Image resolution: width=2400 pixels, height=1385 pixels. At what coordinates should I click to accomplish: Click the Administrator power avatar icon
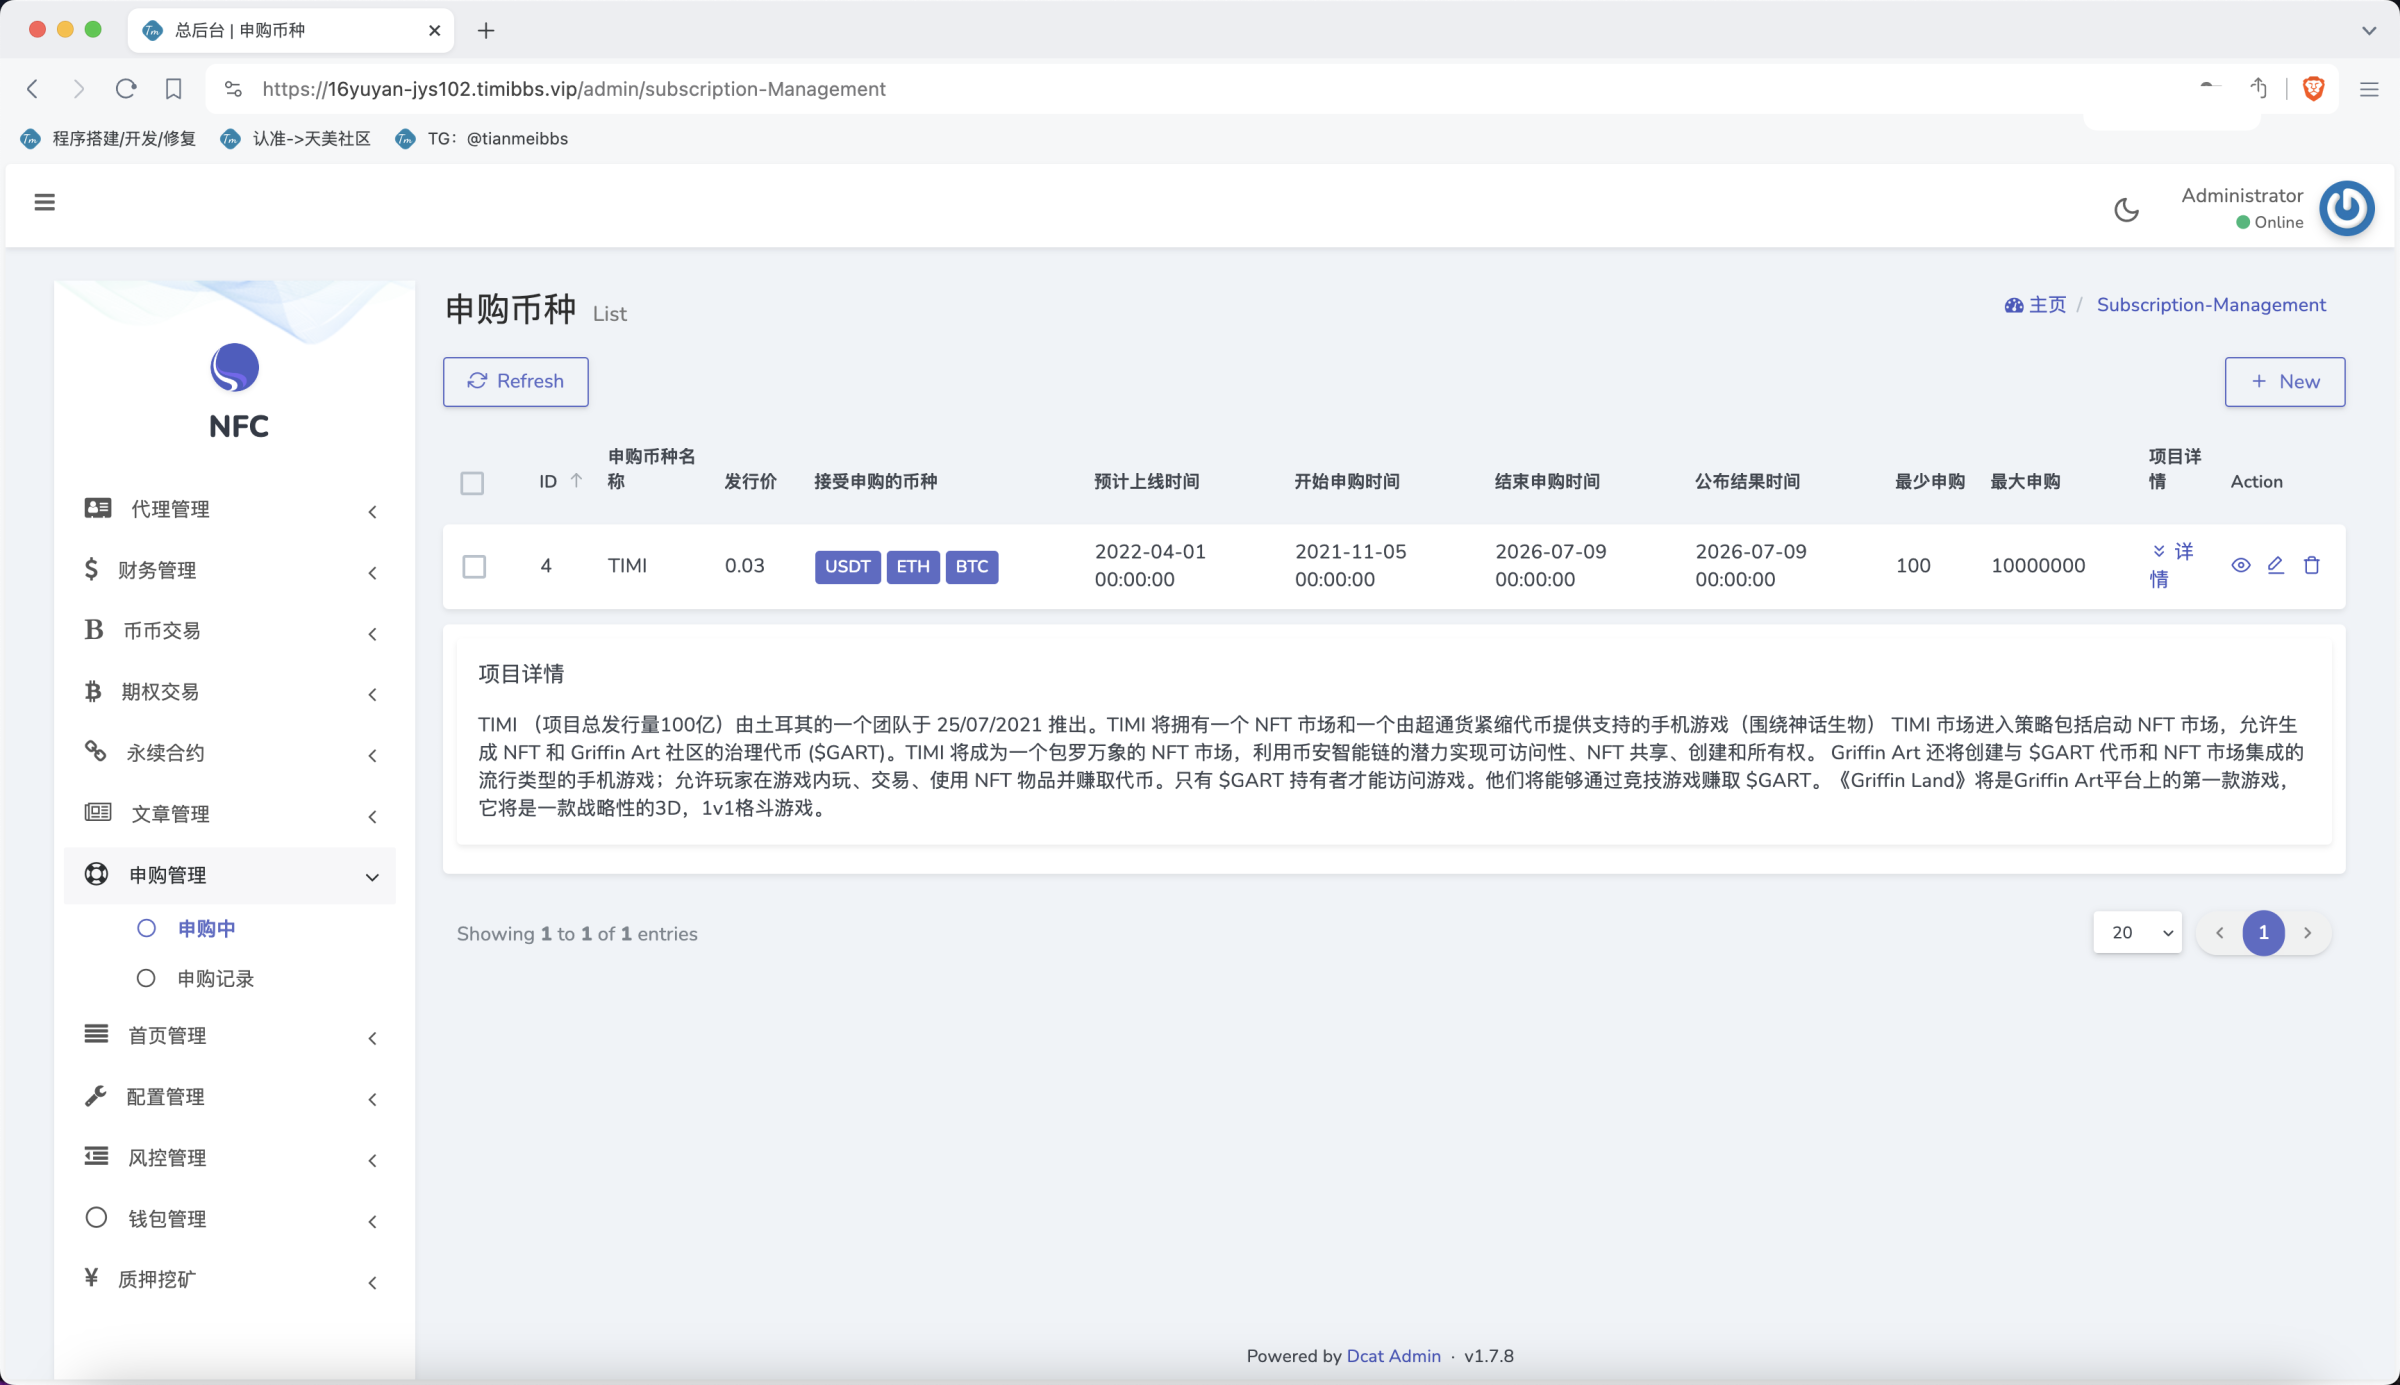click(x=2346, y=208)
